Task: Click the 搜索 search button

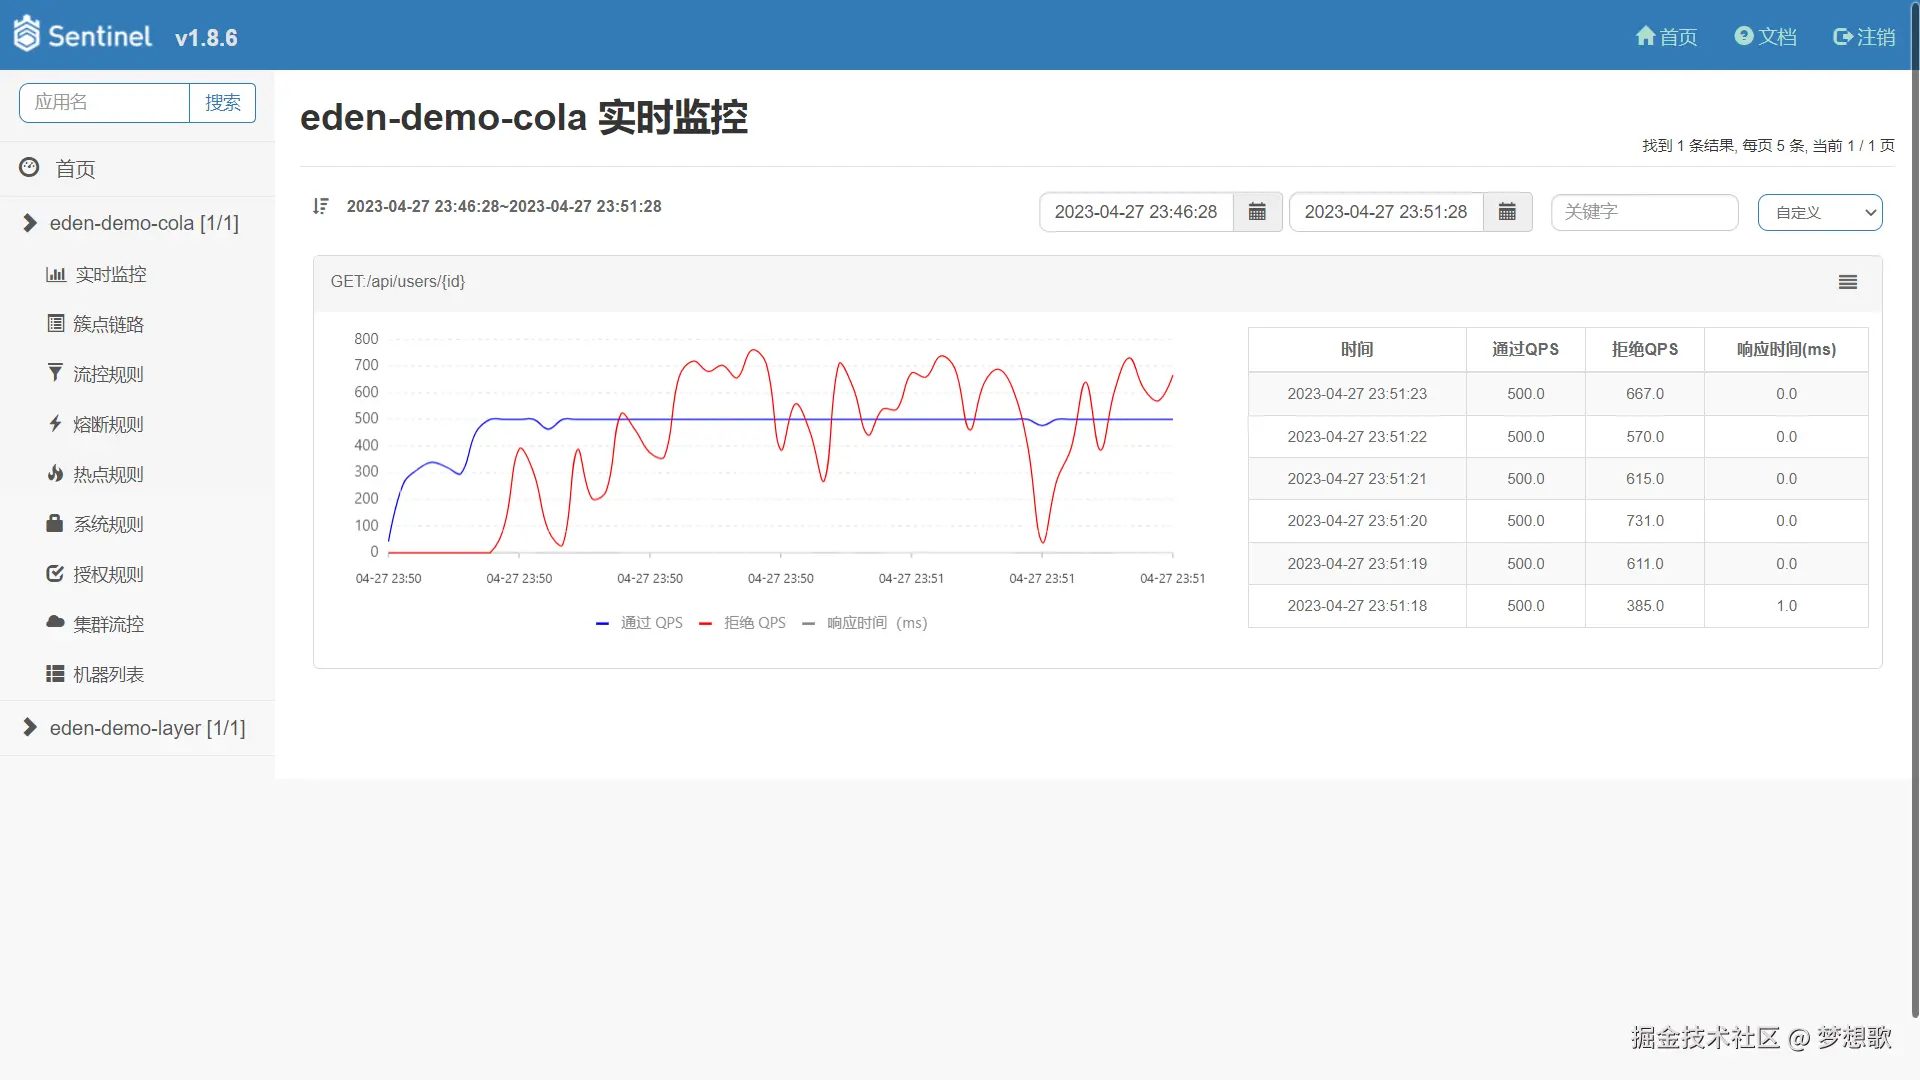Action: pyautogui.click(x=222, y=103)
